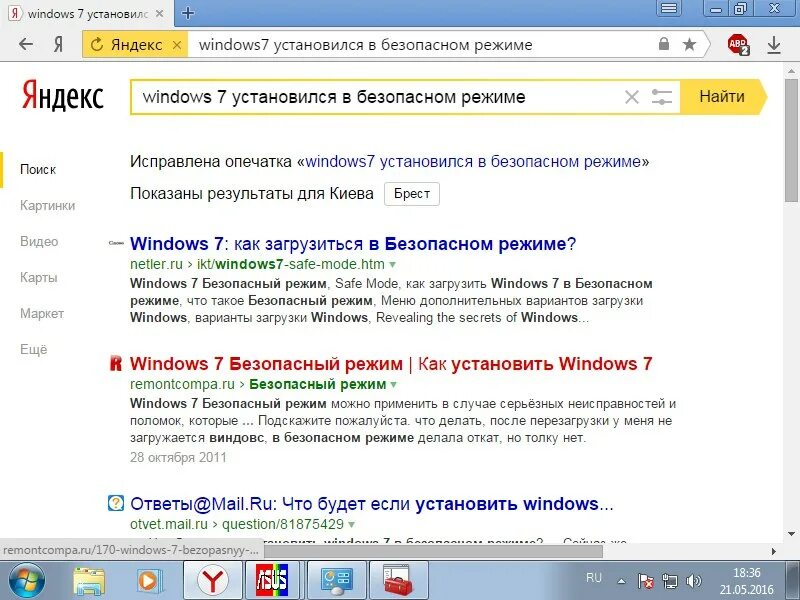This screenshot has width=800, height=600.
Task: Click the address bar query text
Action: pyautogui.click(x=365, y=45)
